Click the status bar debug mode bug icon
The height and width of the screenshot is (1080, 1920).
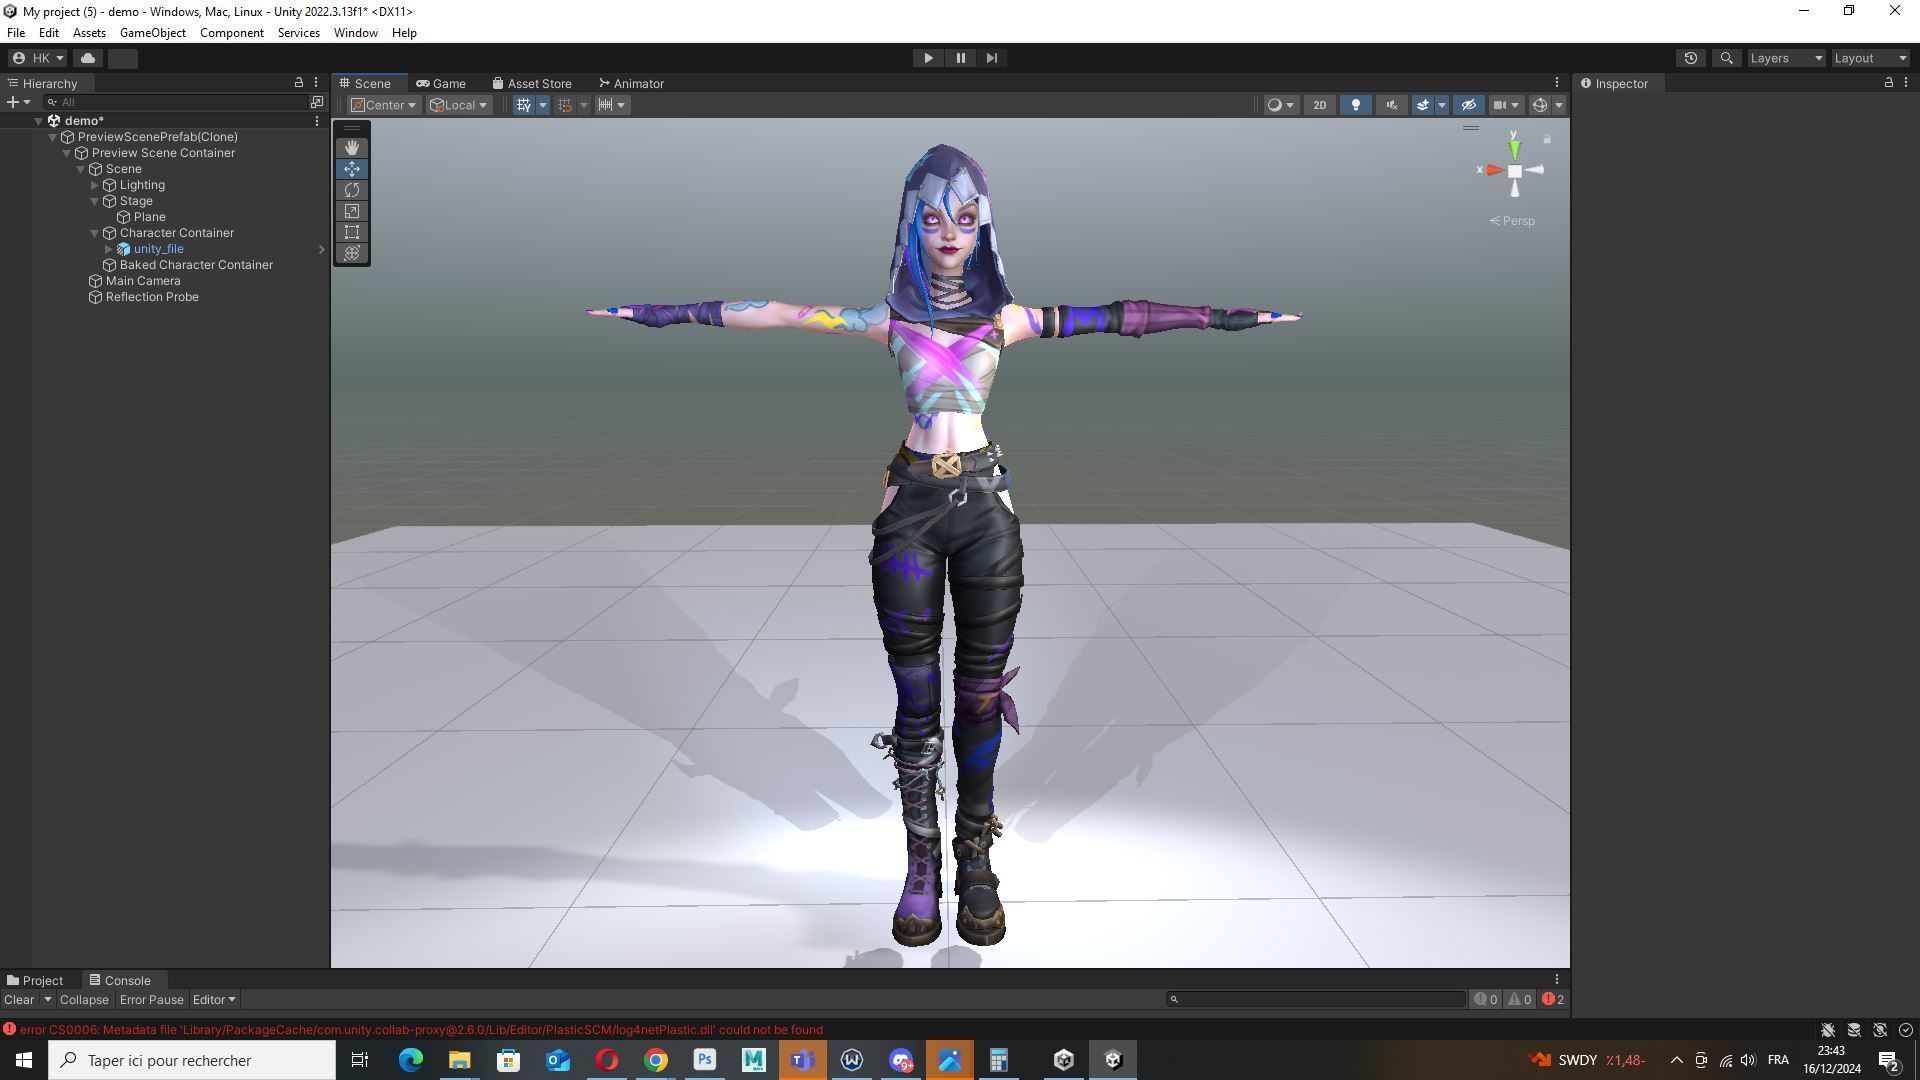(1828, 1030)
